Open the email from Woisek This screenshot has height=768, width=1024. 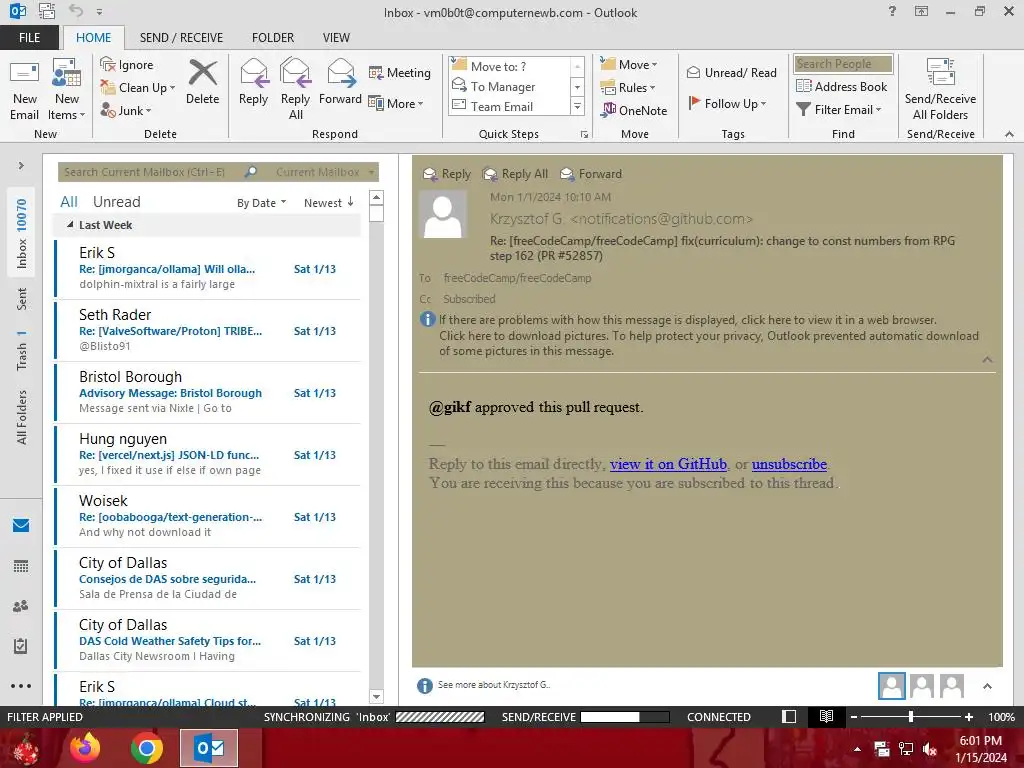pos(208,517)
